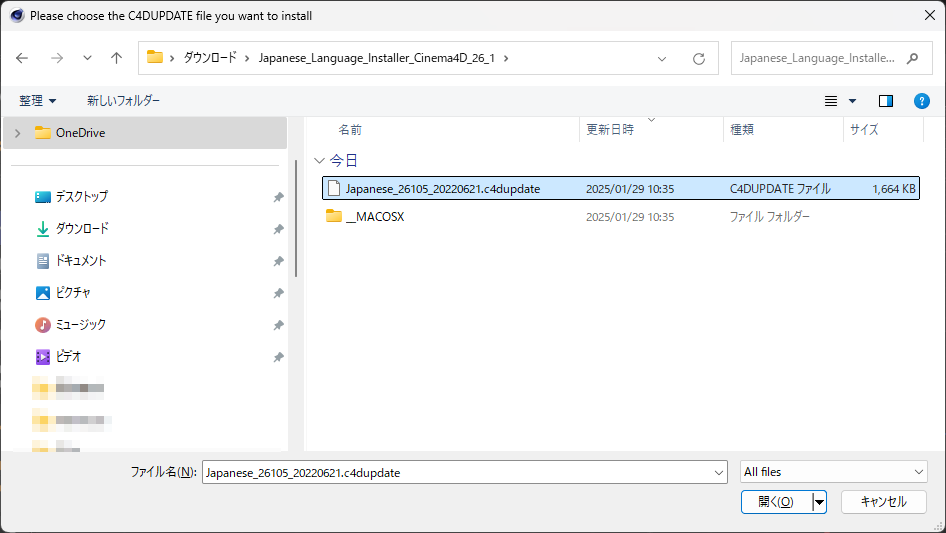Viewport: 946px width, 533px height.
Task: Sort by 種類 column header
Action: pyautogui.click(x=742, y=130)
